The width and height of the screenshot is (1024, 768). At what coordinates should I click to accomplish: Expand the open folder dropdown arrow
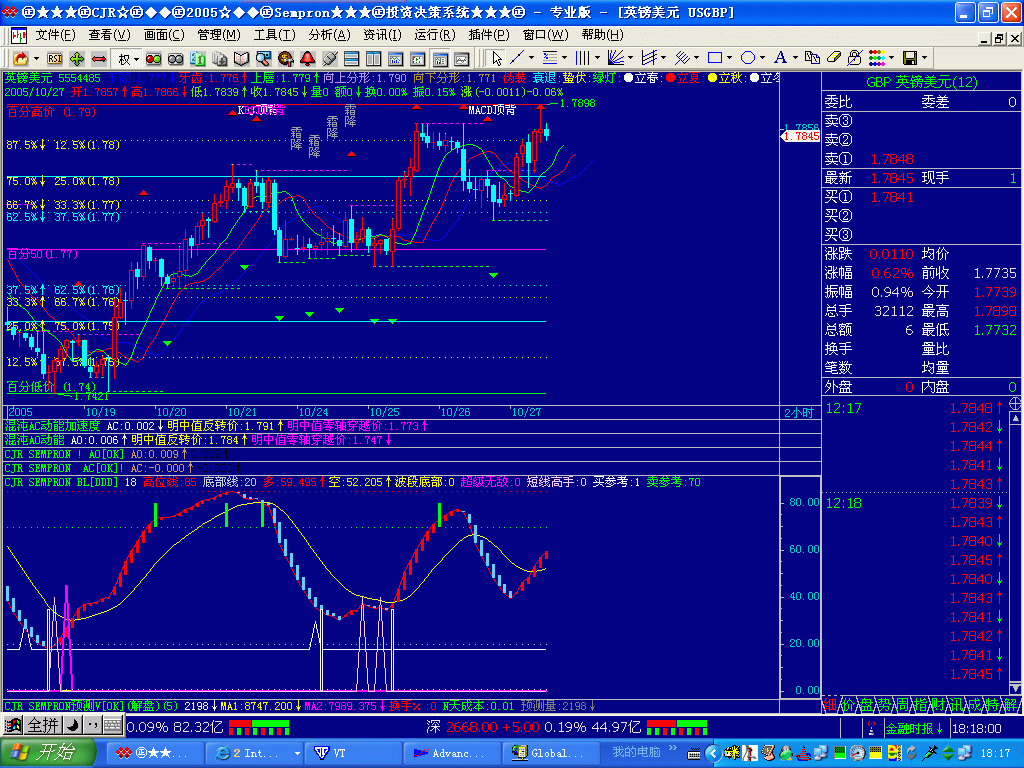(x=36, y=59)
